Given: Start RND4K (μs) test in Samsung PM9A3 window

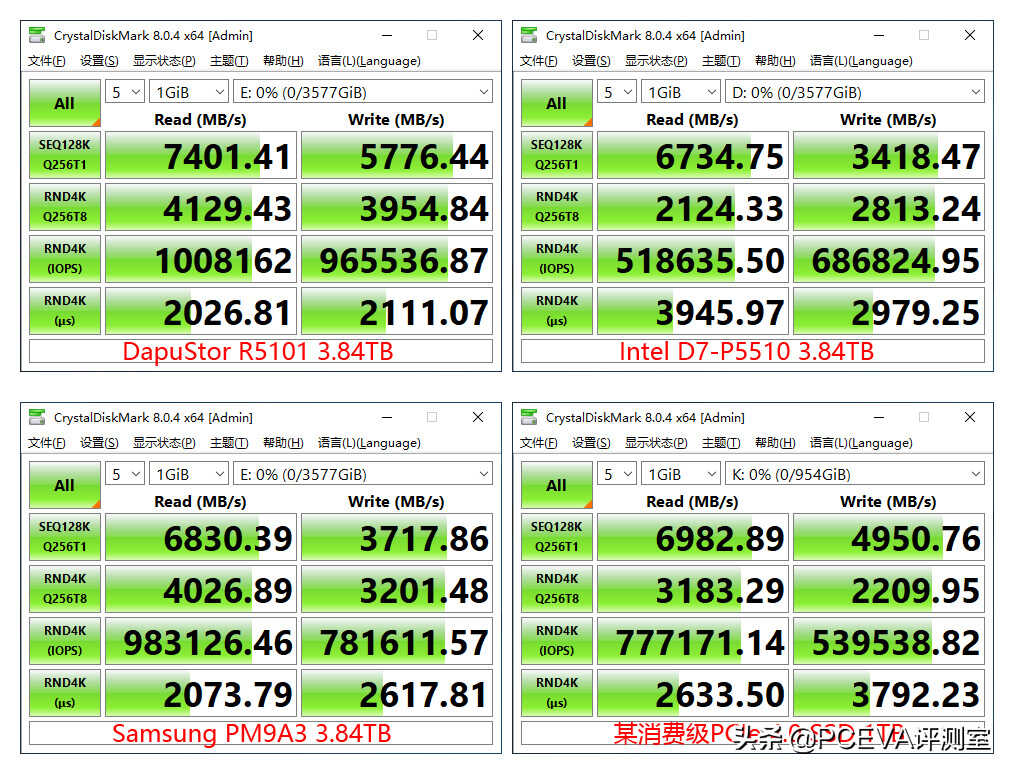Looking at the screenshot, I should 65,693.
